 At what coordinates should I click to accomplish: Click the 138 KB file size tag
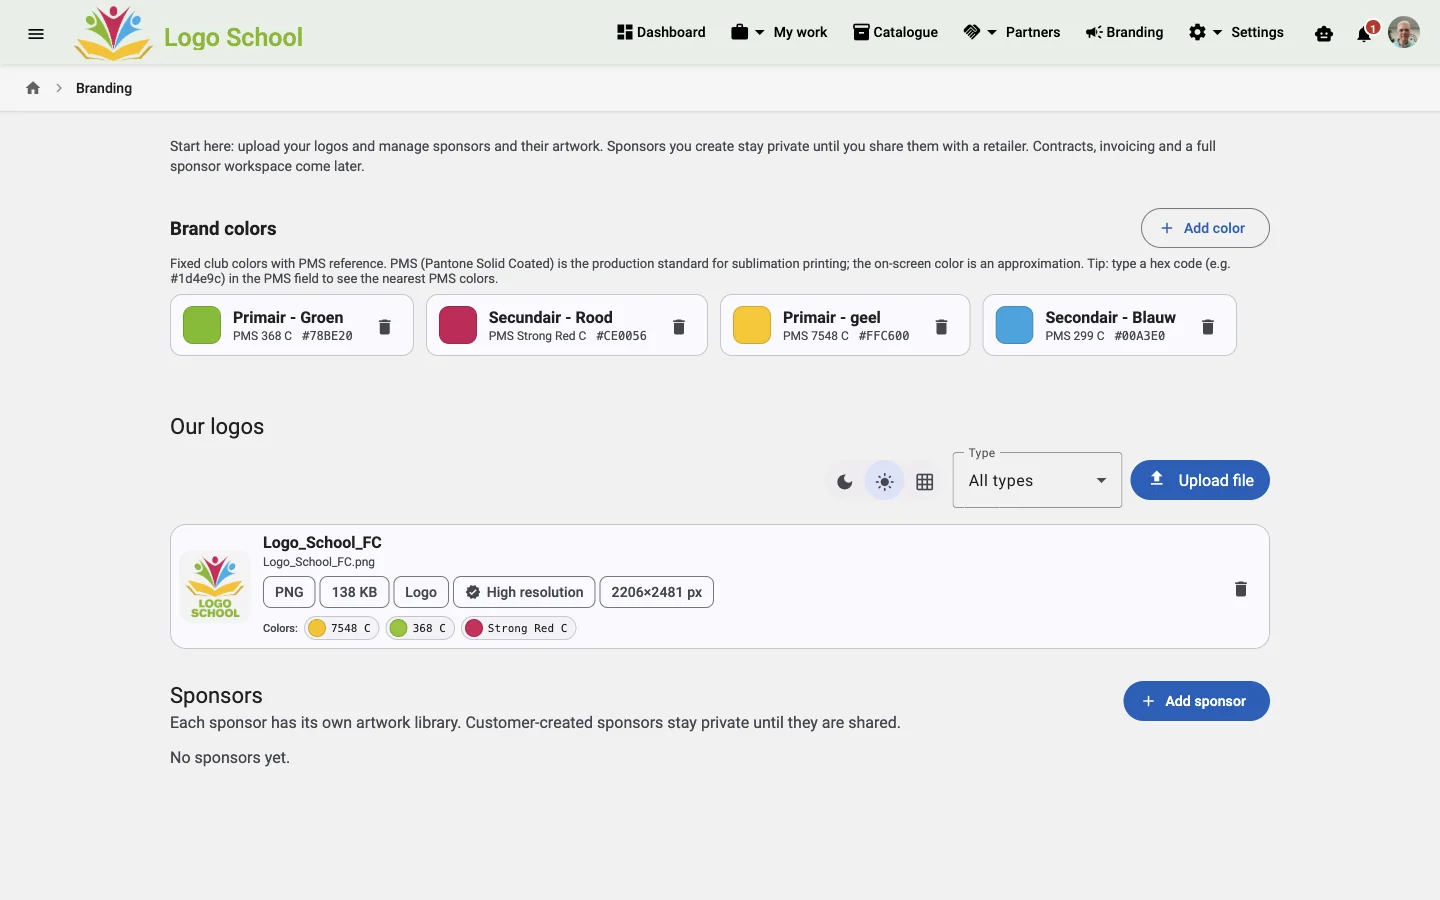pos(354,592)
